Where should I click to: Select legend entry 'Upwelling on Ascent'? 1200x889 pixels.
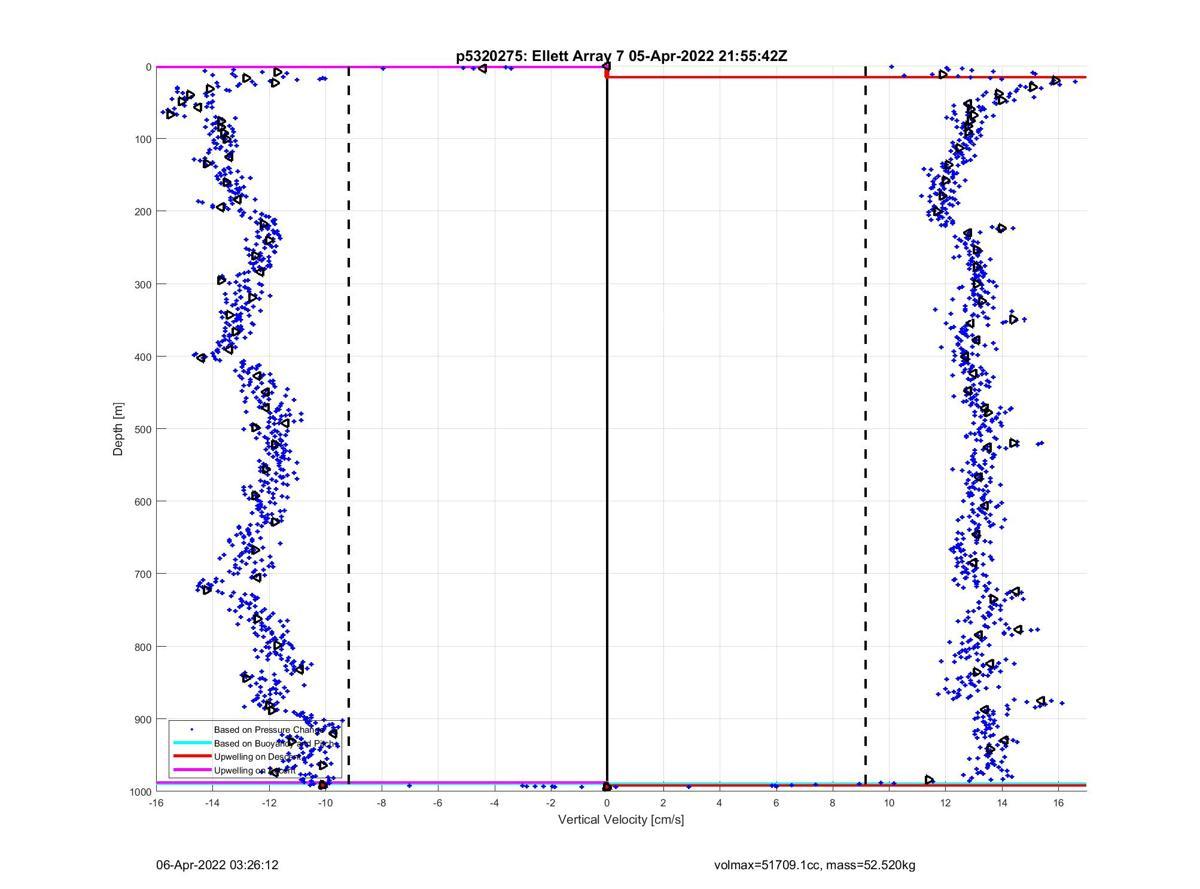pyautogui.click(x=256, y=770)
